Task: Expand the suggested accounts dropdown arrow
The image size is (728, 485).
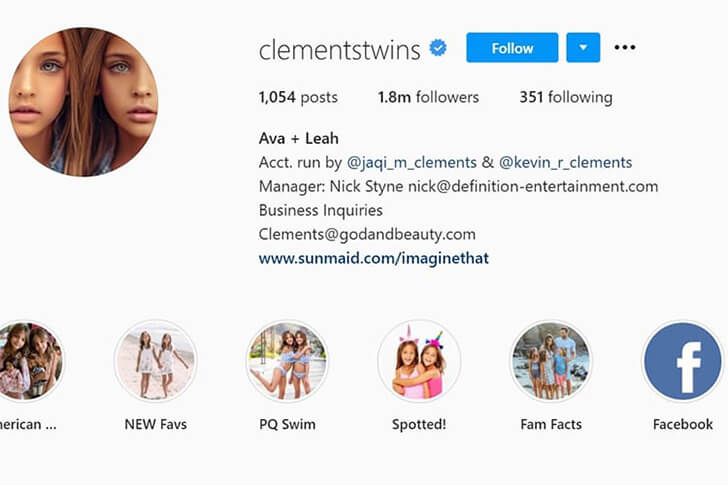Action: click(583, 47)
